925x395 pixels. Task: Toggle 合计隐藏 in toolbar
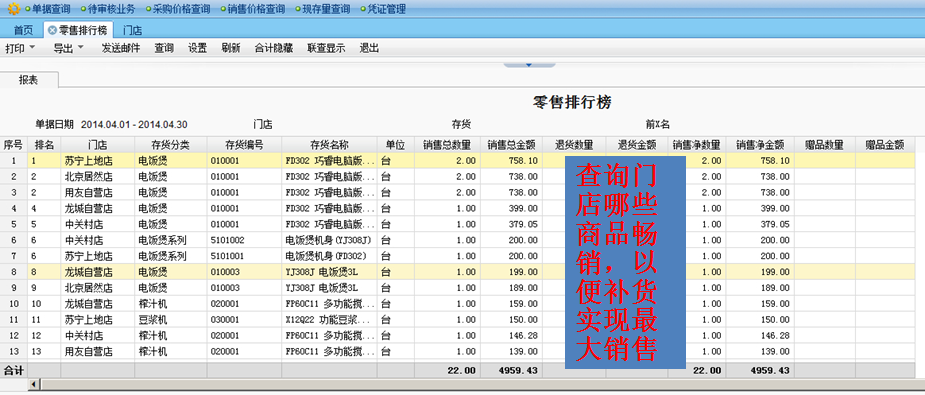pos(274,48)
